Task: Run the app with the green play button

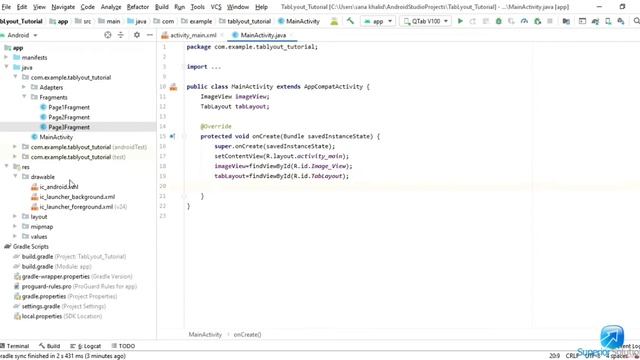Action: click(x=460, y=21)
